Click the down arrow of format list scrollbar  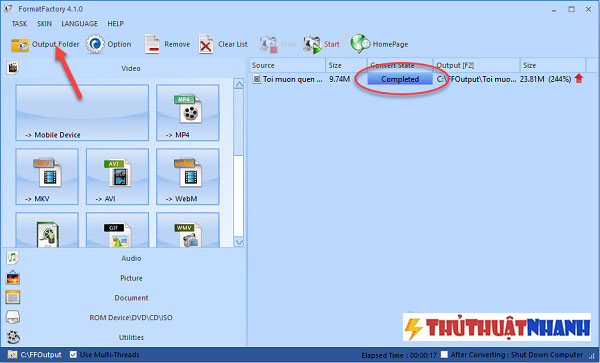239,242
